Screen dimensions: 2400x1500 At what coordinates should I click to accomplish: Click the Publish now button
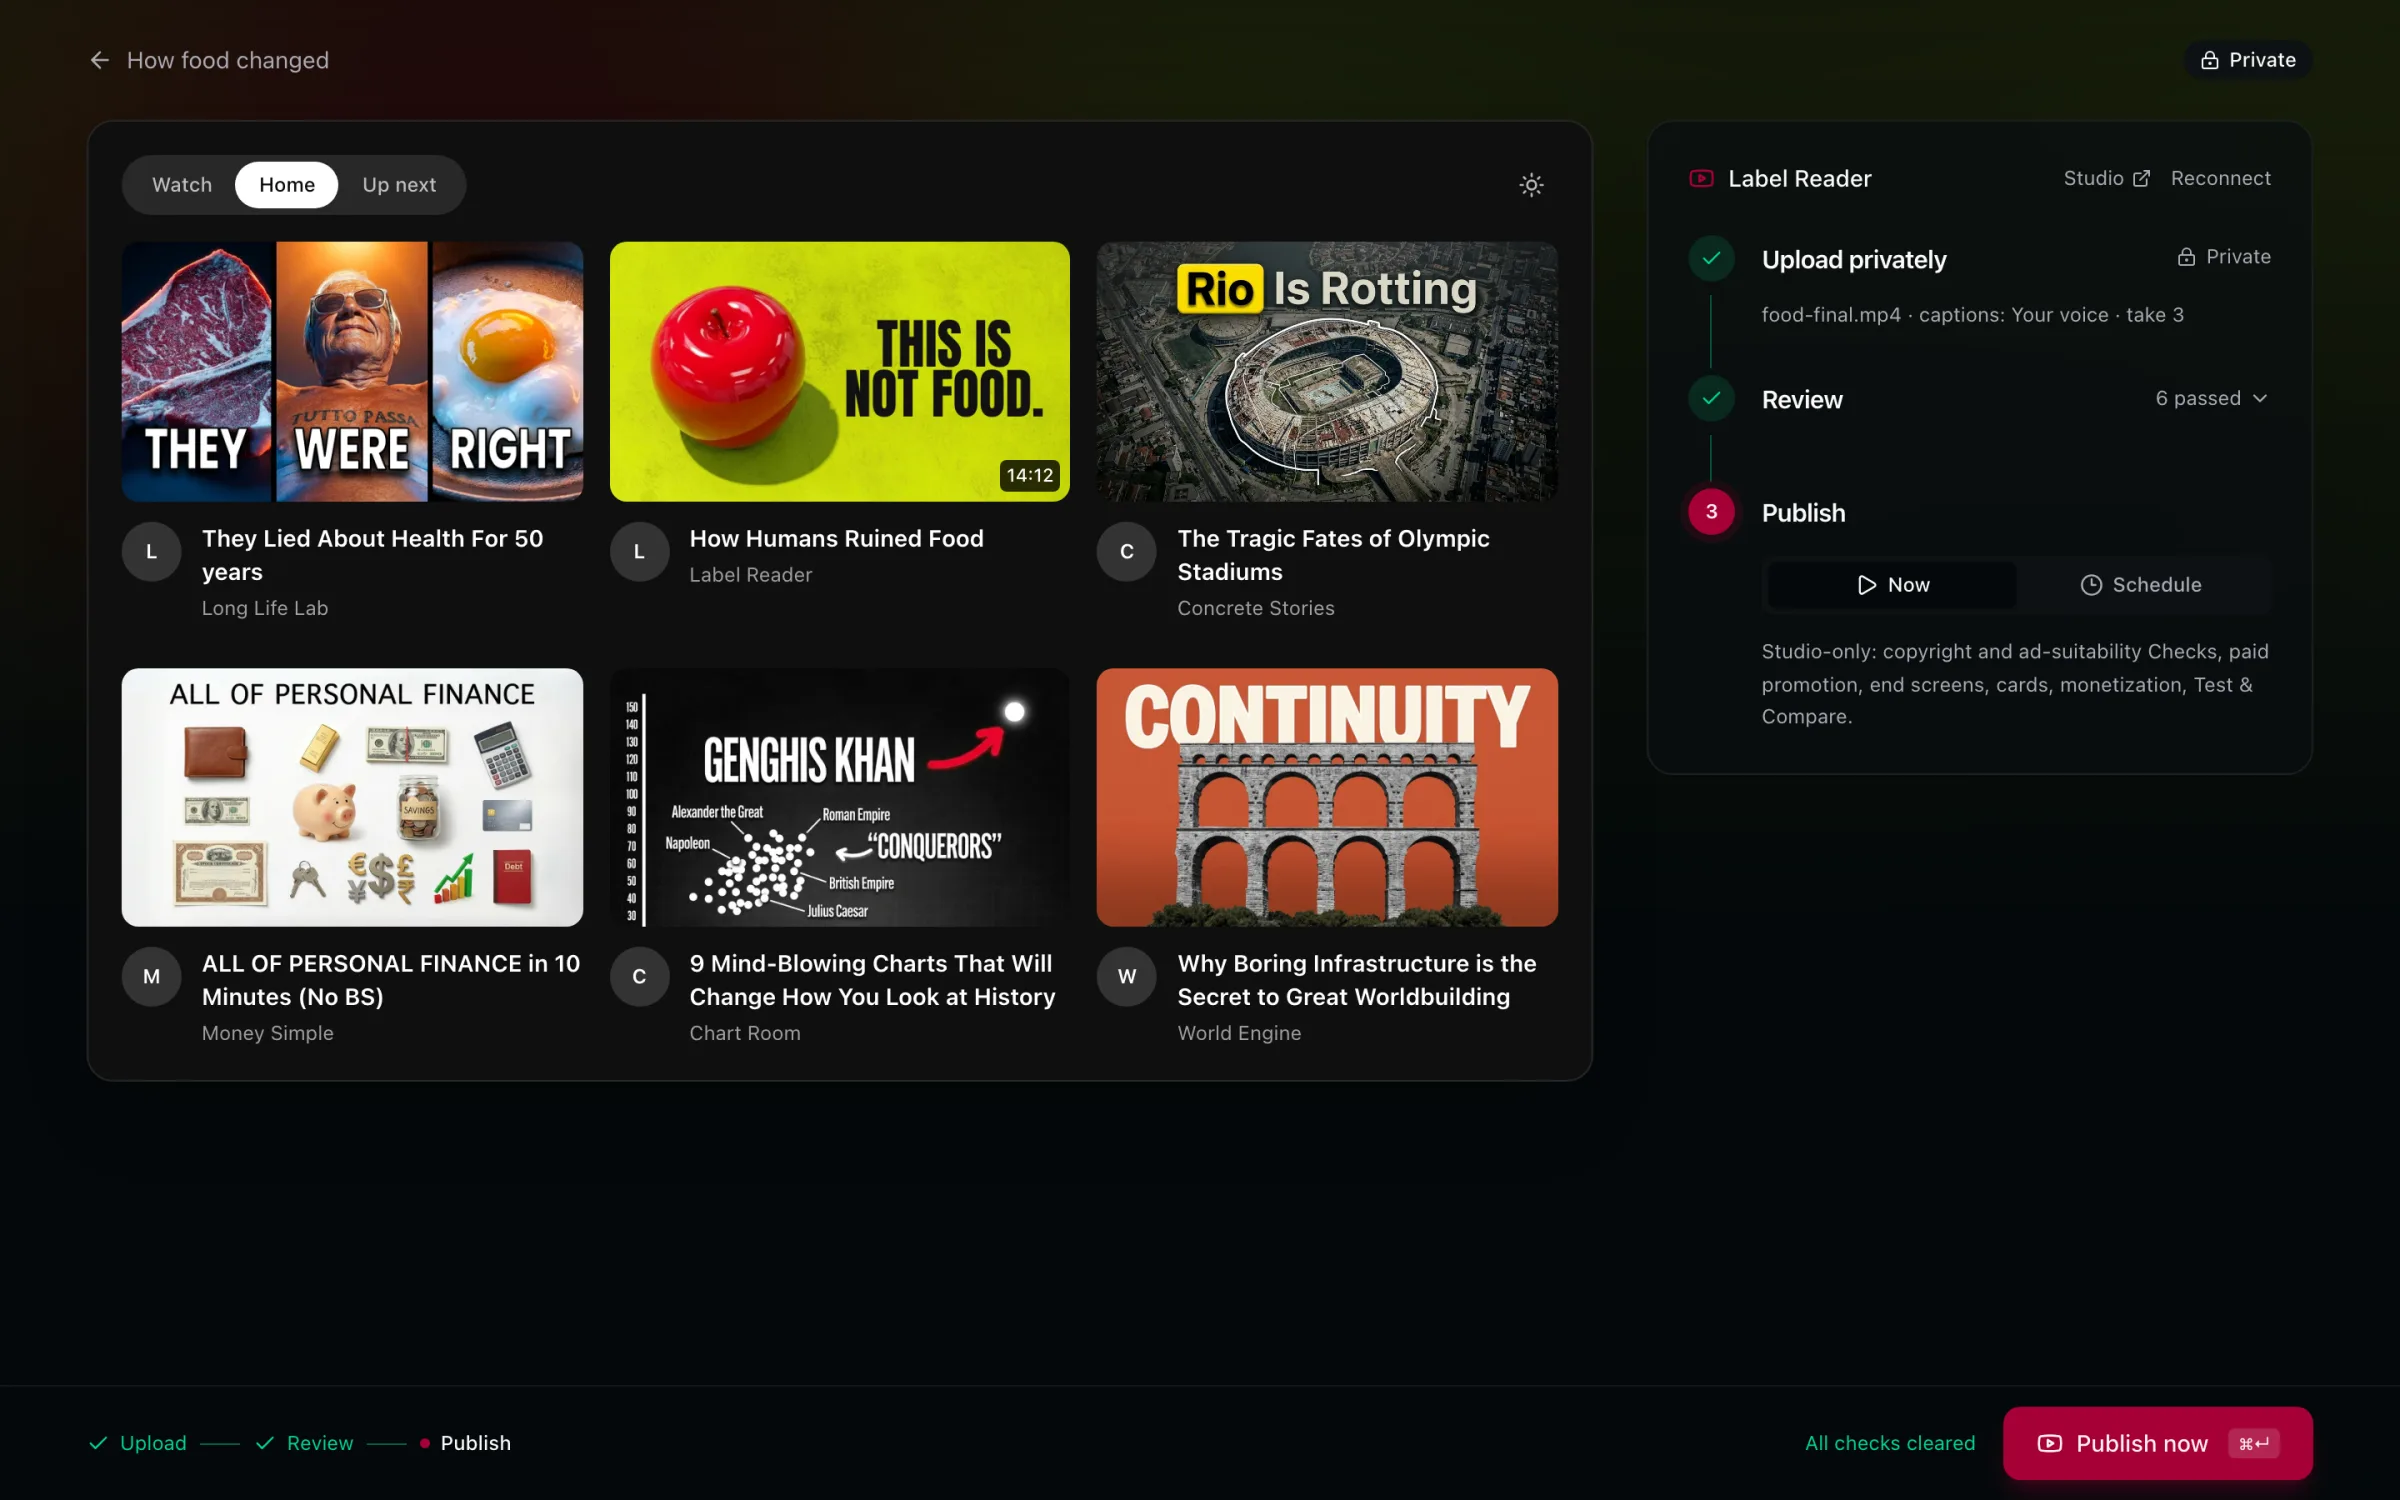pyautogui.click(x=2157, y=1443)
